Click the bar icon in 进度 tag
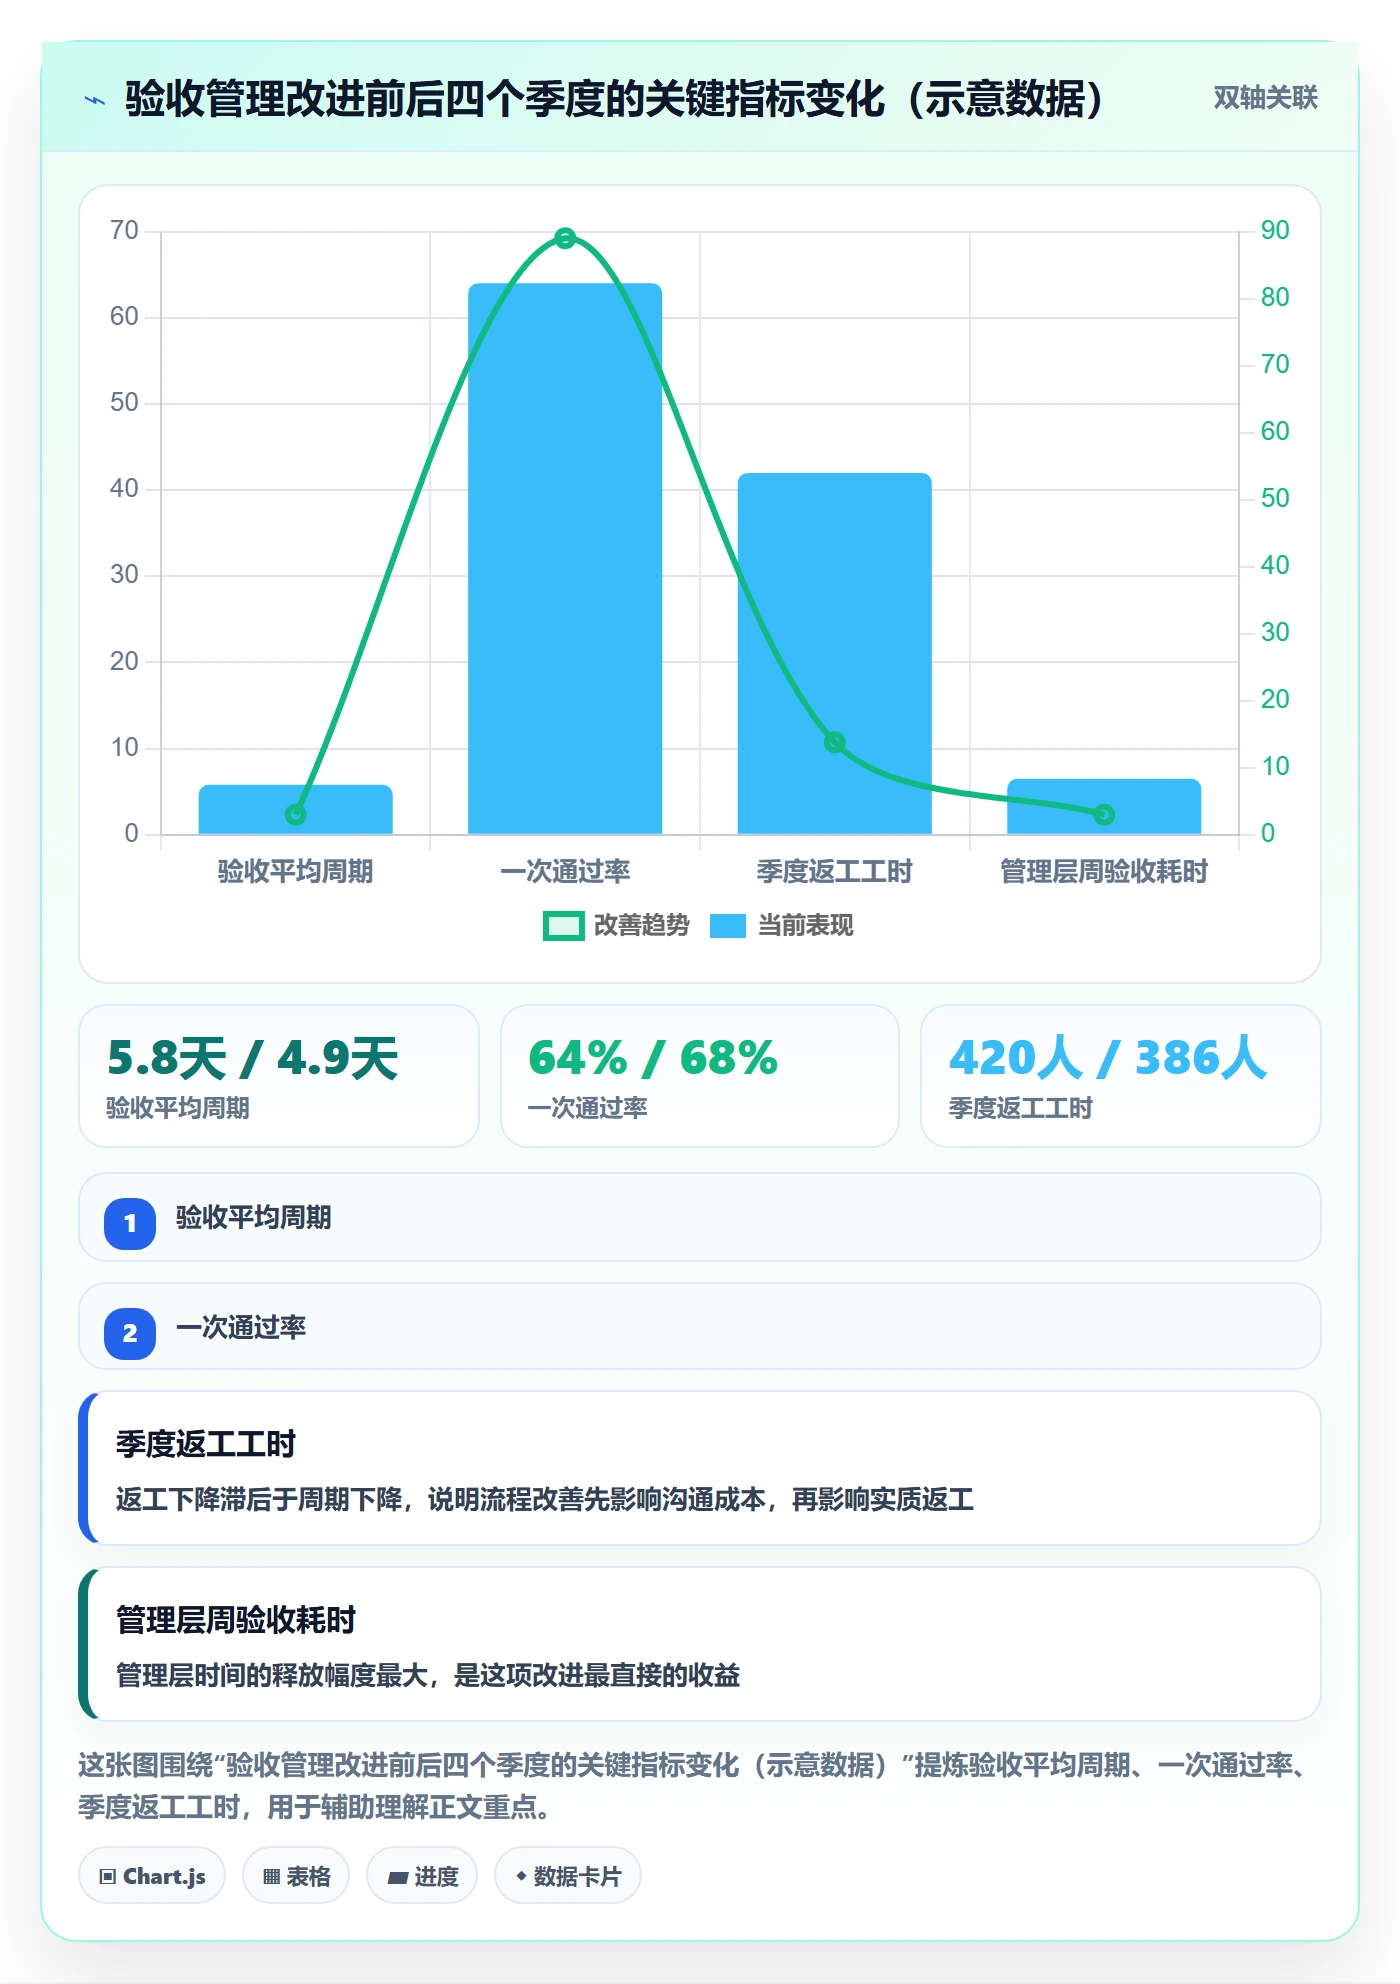This screenshot has height=1984, width=1400. tap(397, 1878)
